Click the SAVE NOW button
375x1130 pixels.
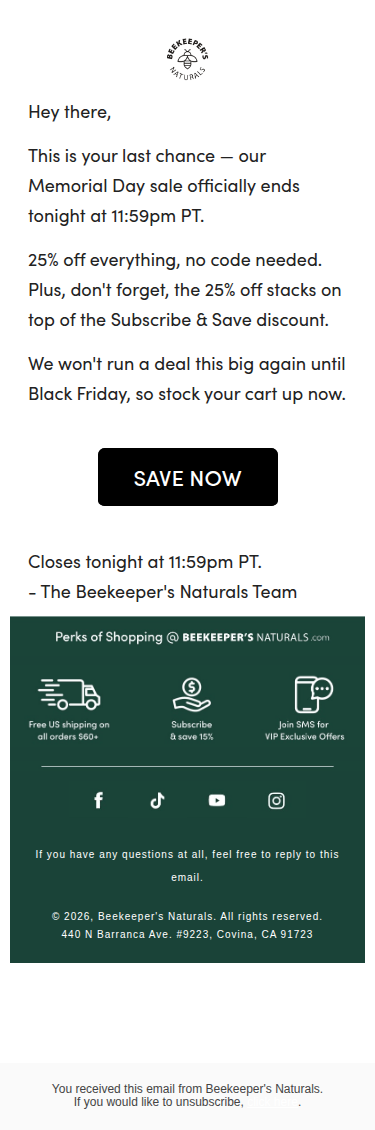coord(188,477)
